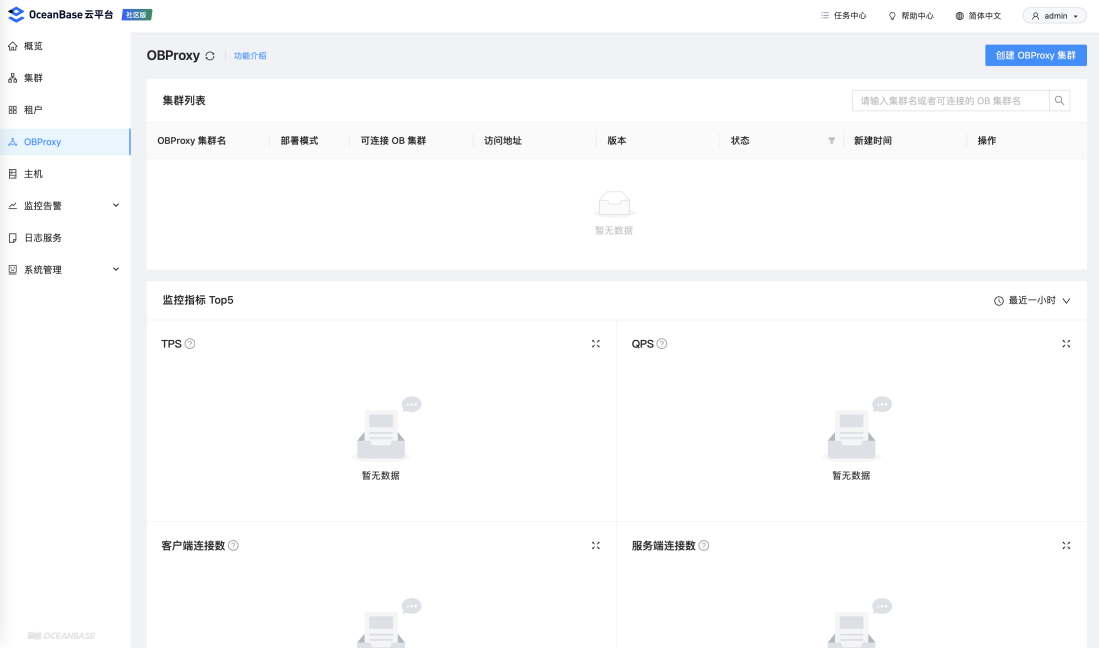1099x648 pixels.
Task: Click help icon next to 服务端连接数
Action: click(704, 546)
